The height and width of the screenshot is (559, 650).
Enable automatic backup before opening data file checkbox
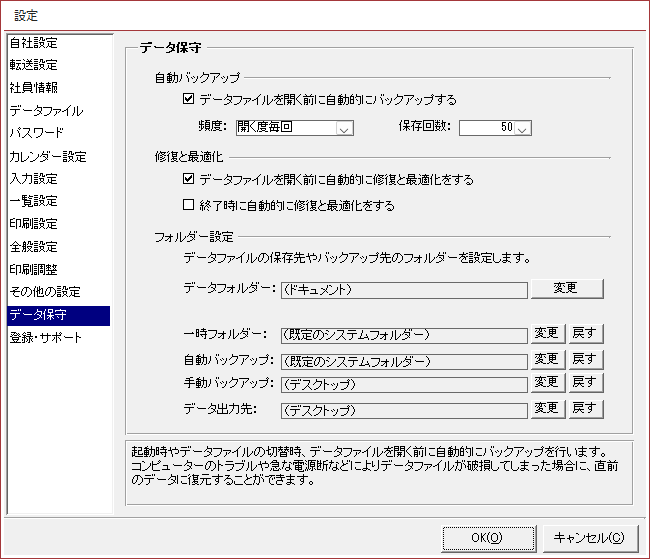click(189, 100)
